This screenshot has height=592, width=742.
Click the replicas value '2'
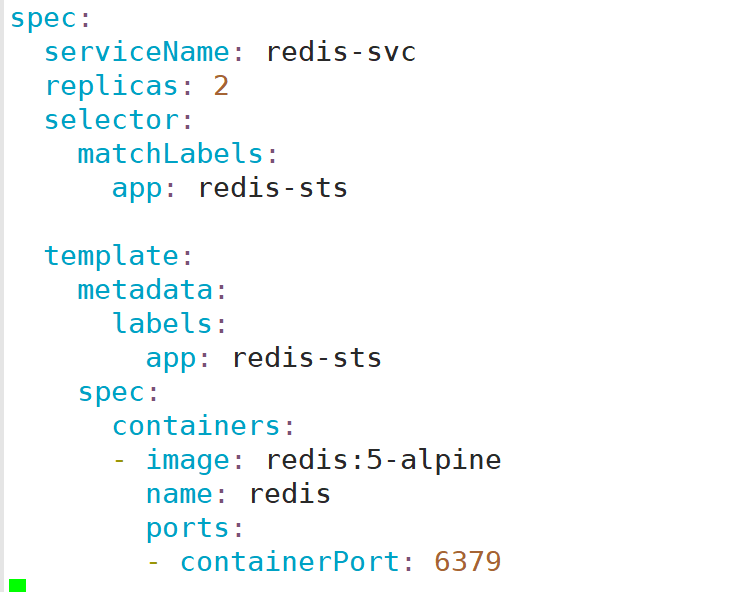tap(221, 86)
